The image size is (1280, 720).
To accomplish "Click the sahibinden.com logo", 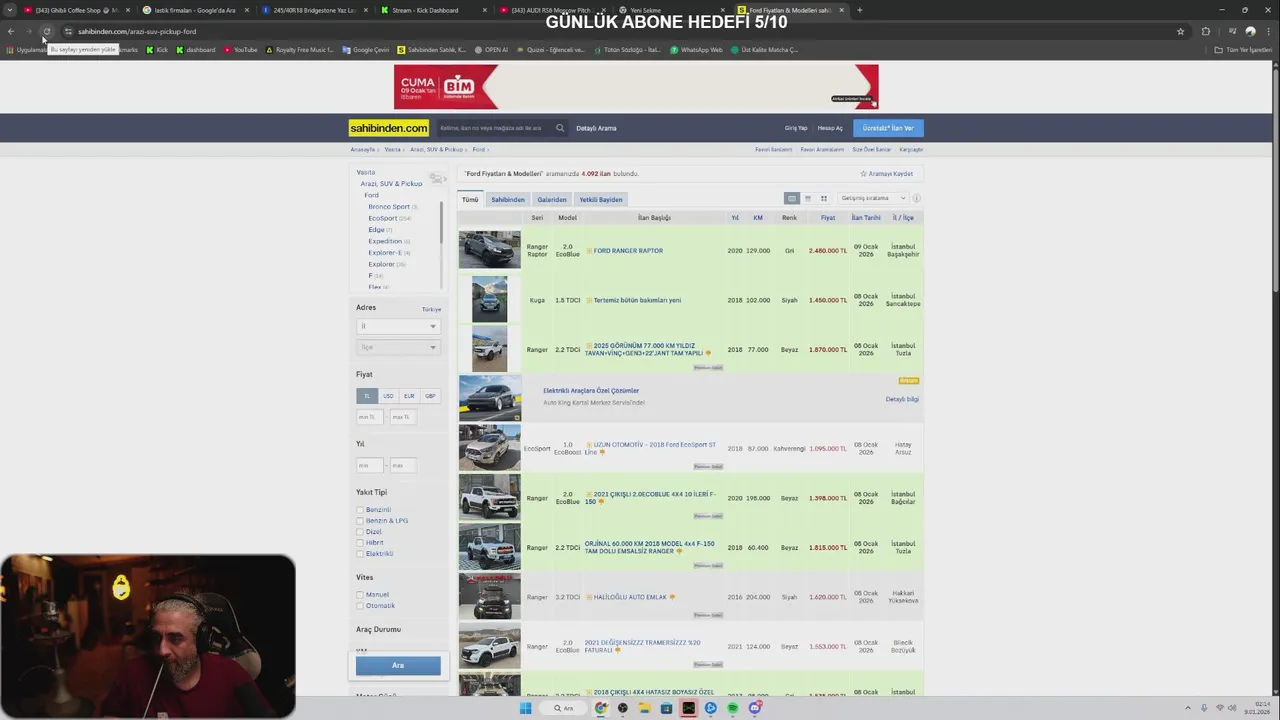I will tap(389, 128).
